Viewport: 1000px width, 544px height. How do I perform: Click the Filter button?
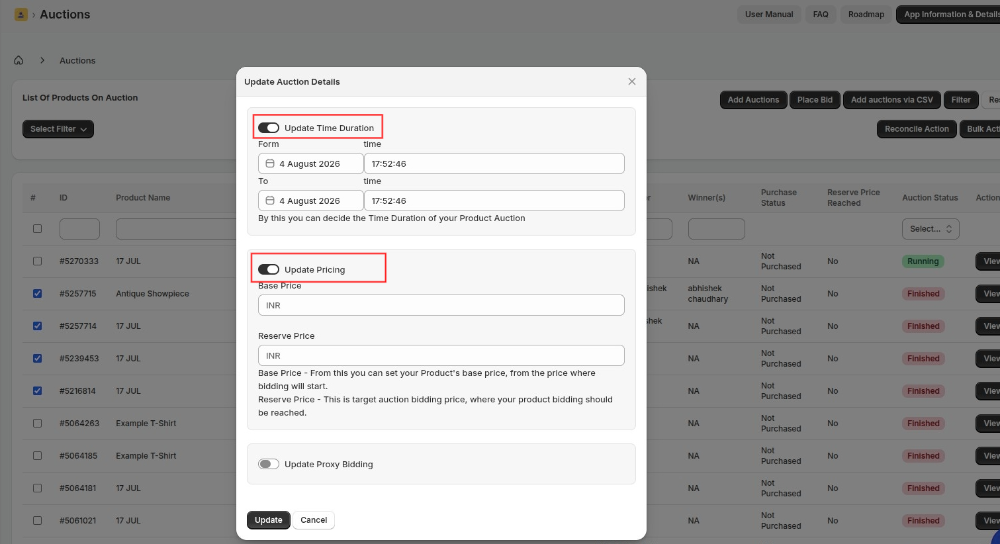(960, 99)
